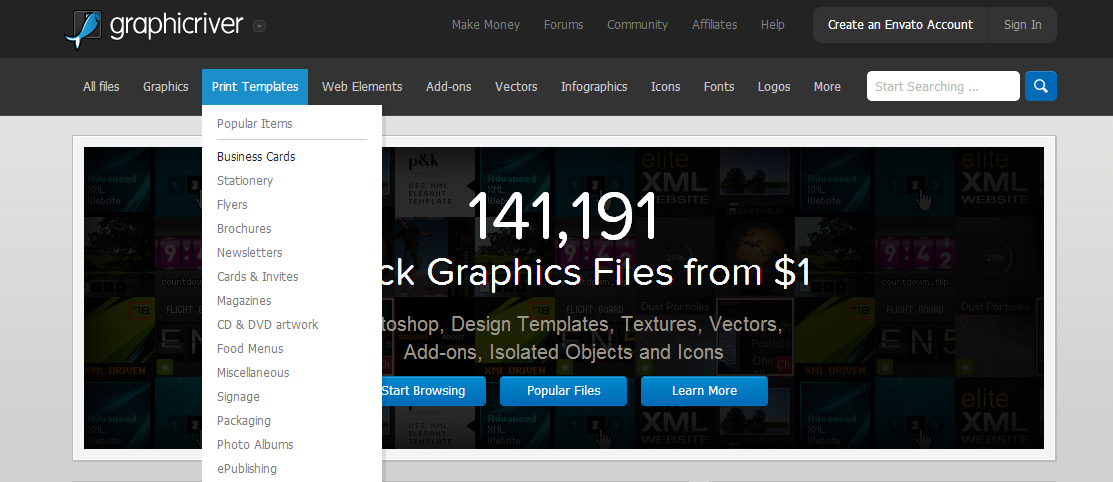Click Create an Envato Account
This screenshot has width=1113, height=482.
900,25
